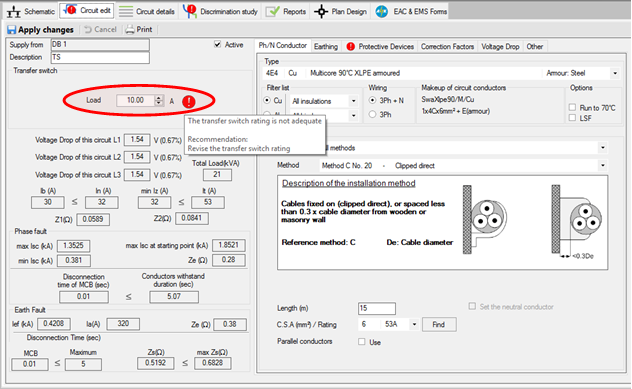Toggle the Active checkbox
Screen dimensions: 632x389
click(x=218, y=44)
